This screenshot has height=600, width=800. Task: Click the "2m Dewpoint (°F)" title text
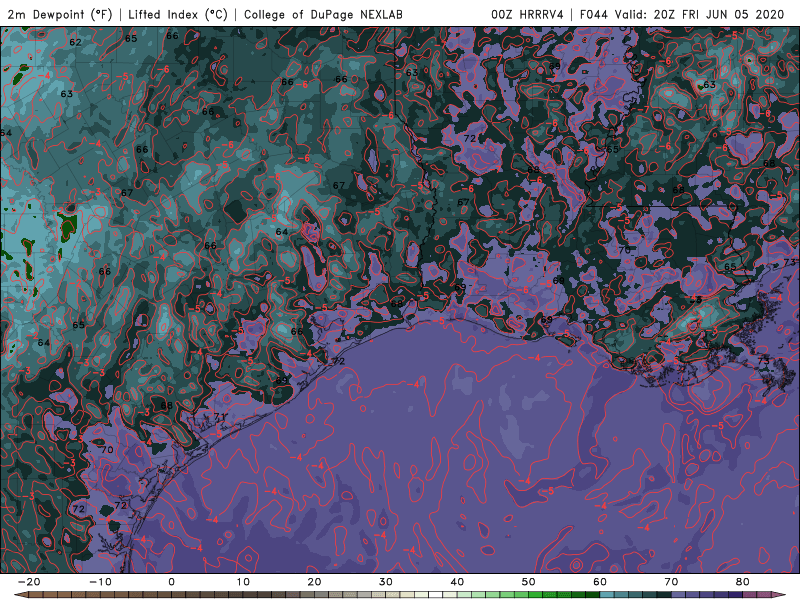(60, 14)
